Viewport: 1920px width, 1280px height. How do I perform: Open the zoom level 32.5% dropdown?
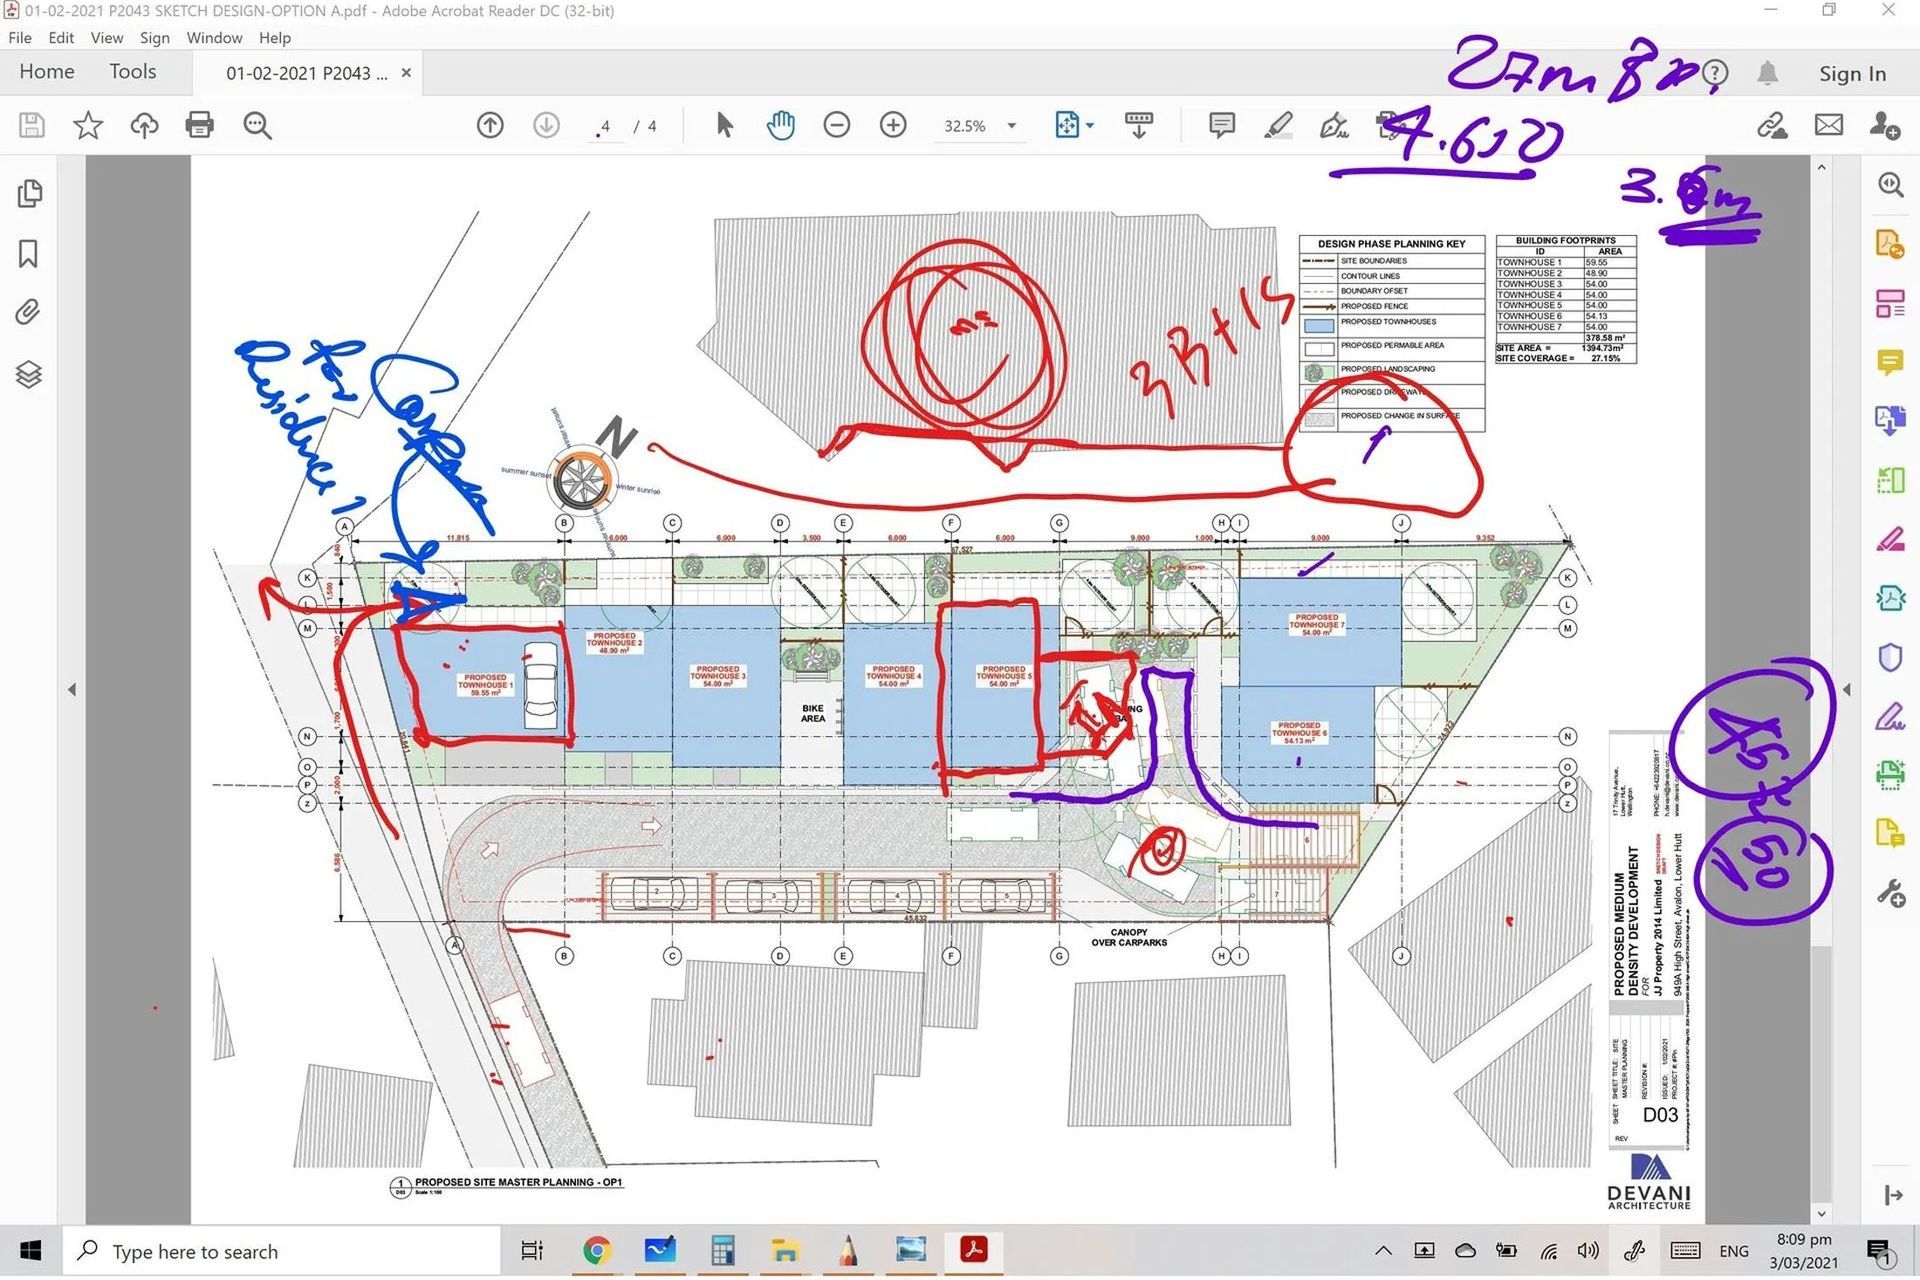[1012, 126]
